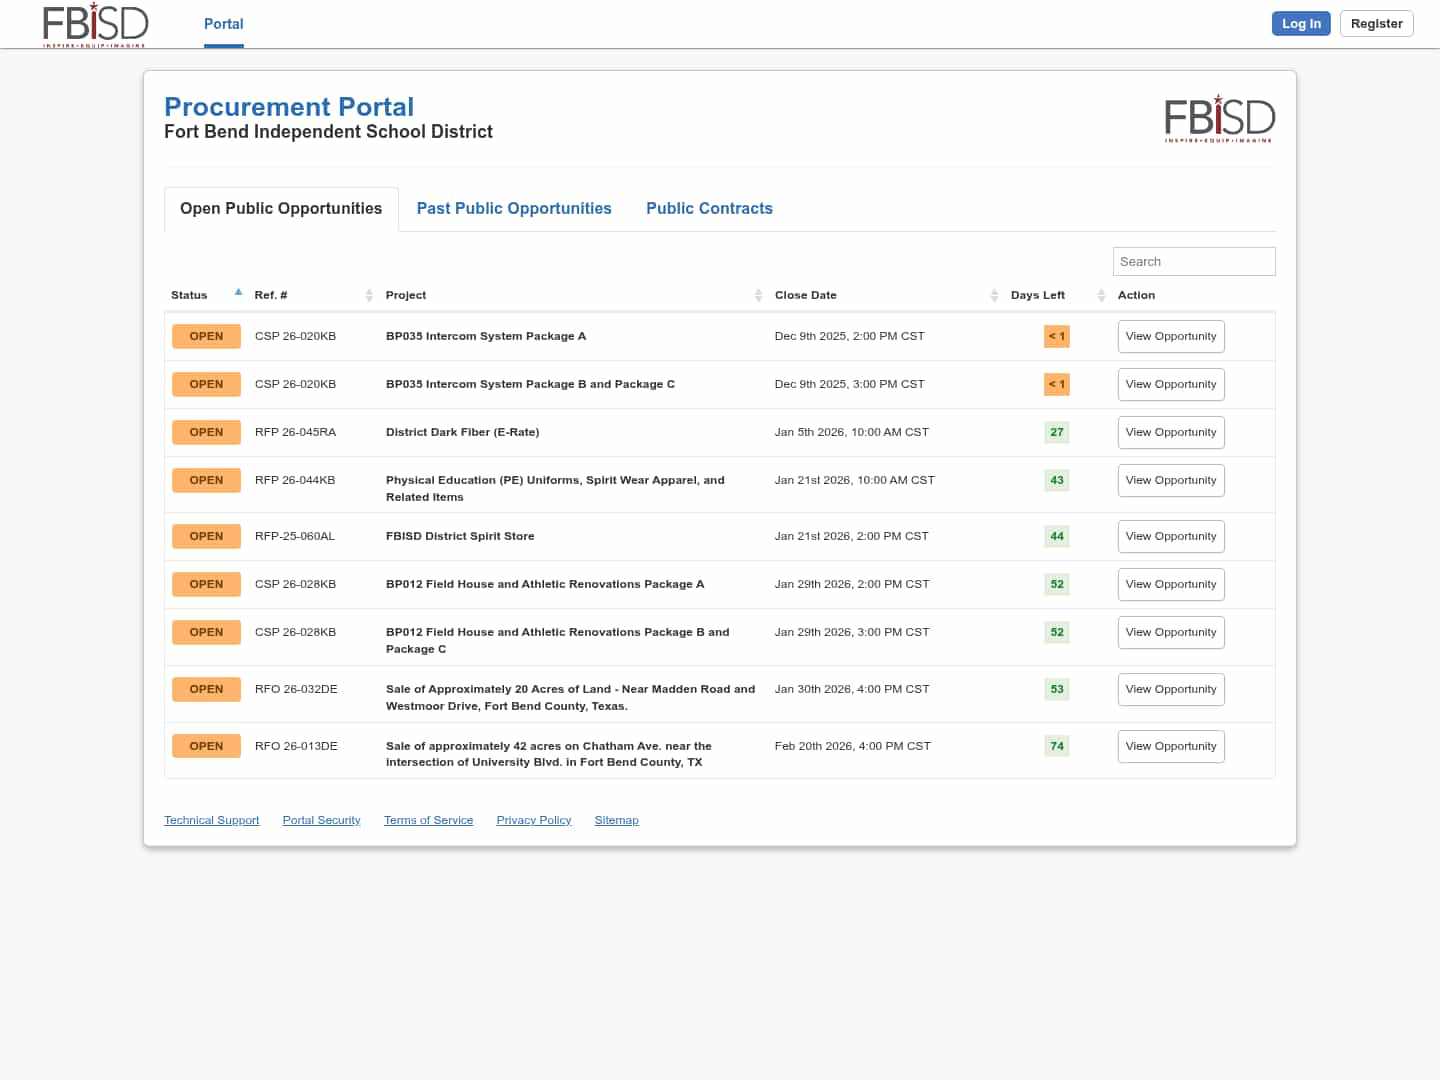Focus the Search input field
1440x1080 pixels.
pyautogui.click(x=1193, y=261)
